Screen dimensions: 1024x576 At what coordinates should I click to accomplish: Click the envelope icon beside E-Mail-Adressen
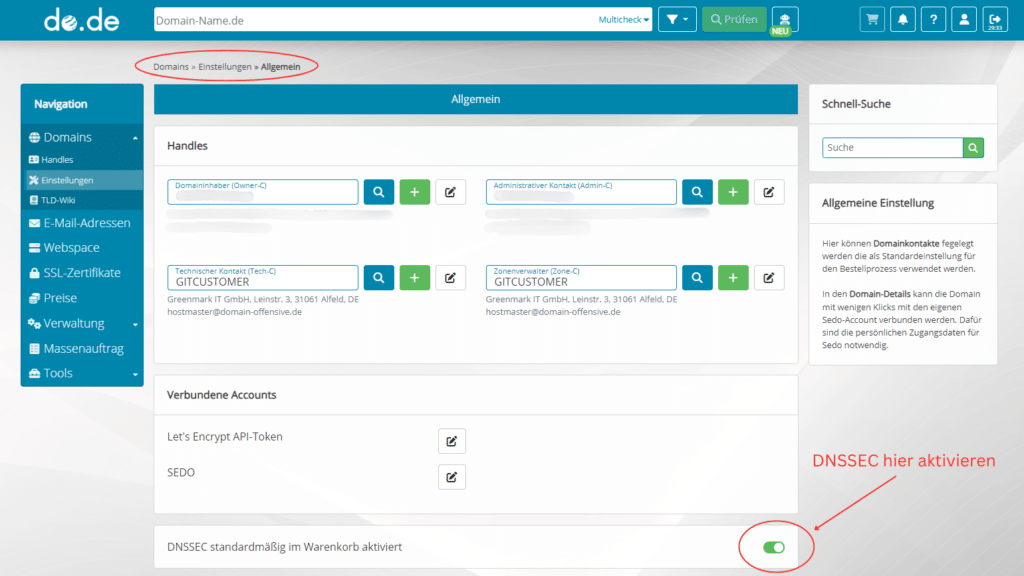[x=35, y=223]
